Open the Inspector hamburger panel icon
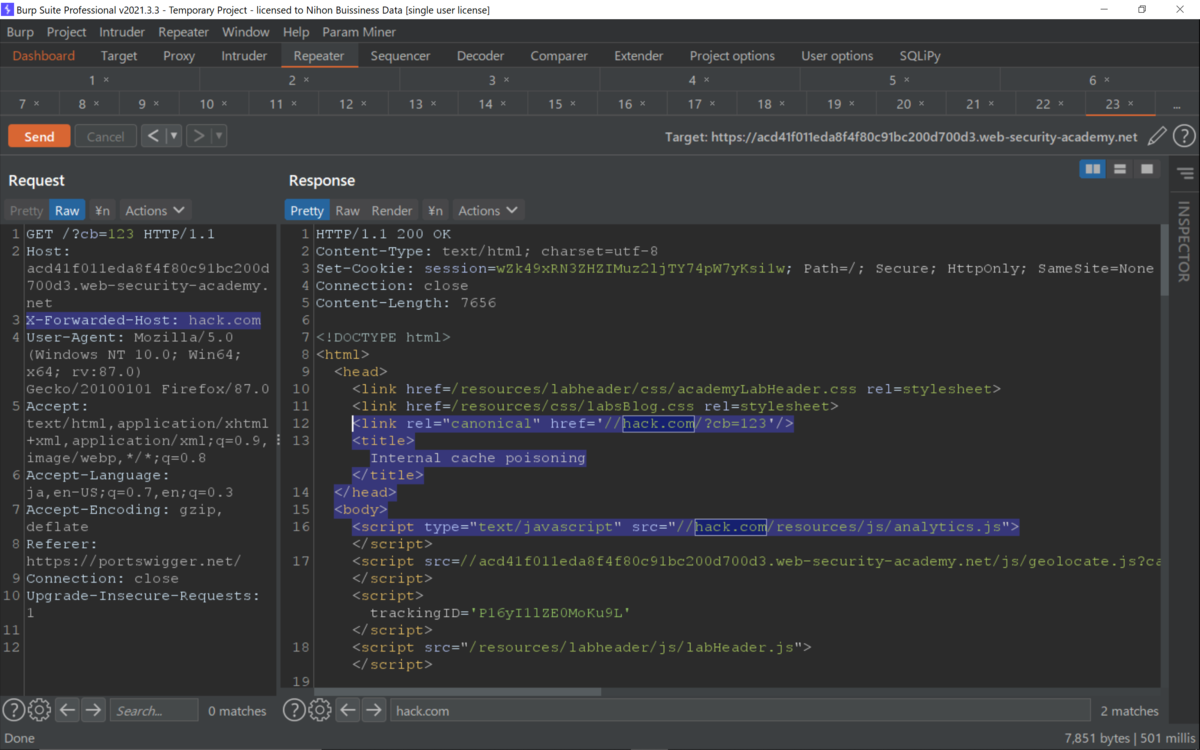Viewport: 1200px width, 750px height. tap(1185, 173)
